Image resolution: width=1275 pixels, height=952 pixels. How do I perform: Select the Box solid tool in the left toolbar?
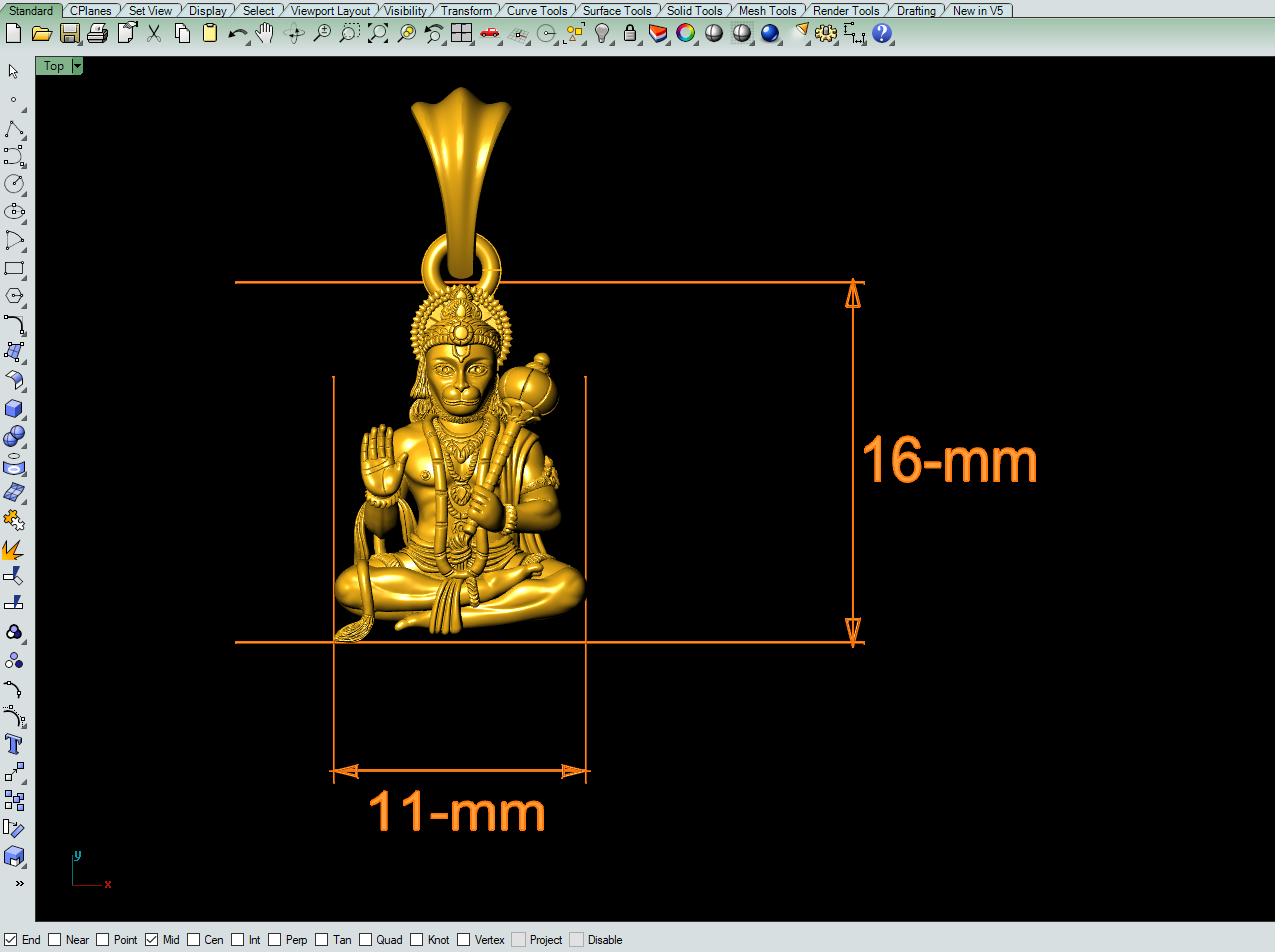click(x=14, y=408)
